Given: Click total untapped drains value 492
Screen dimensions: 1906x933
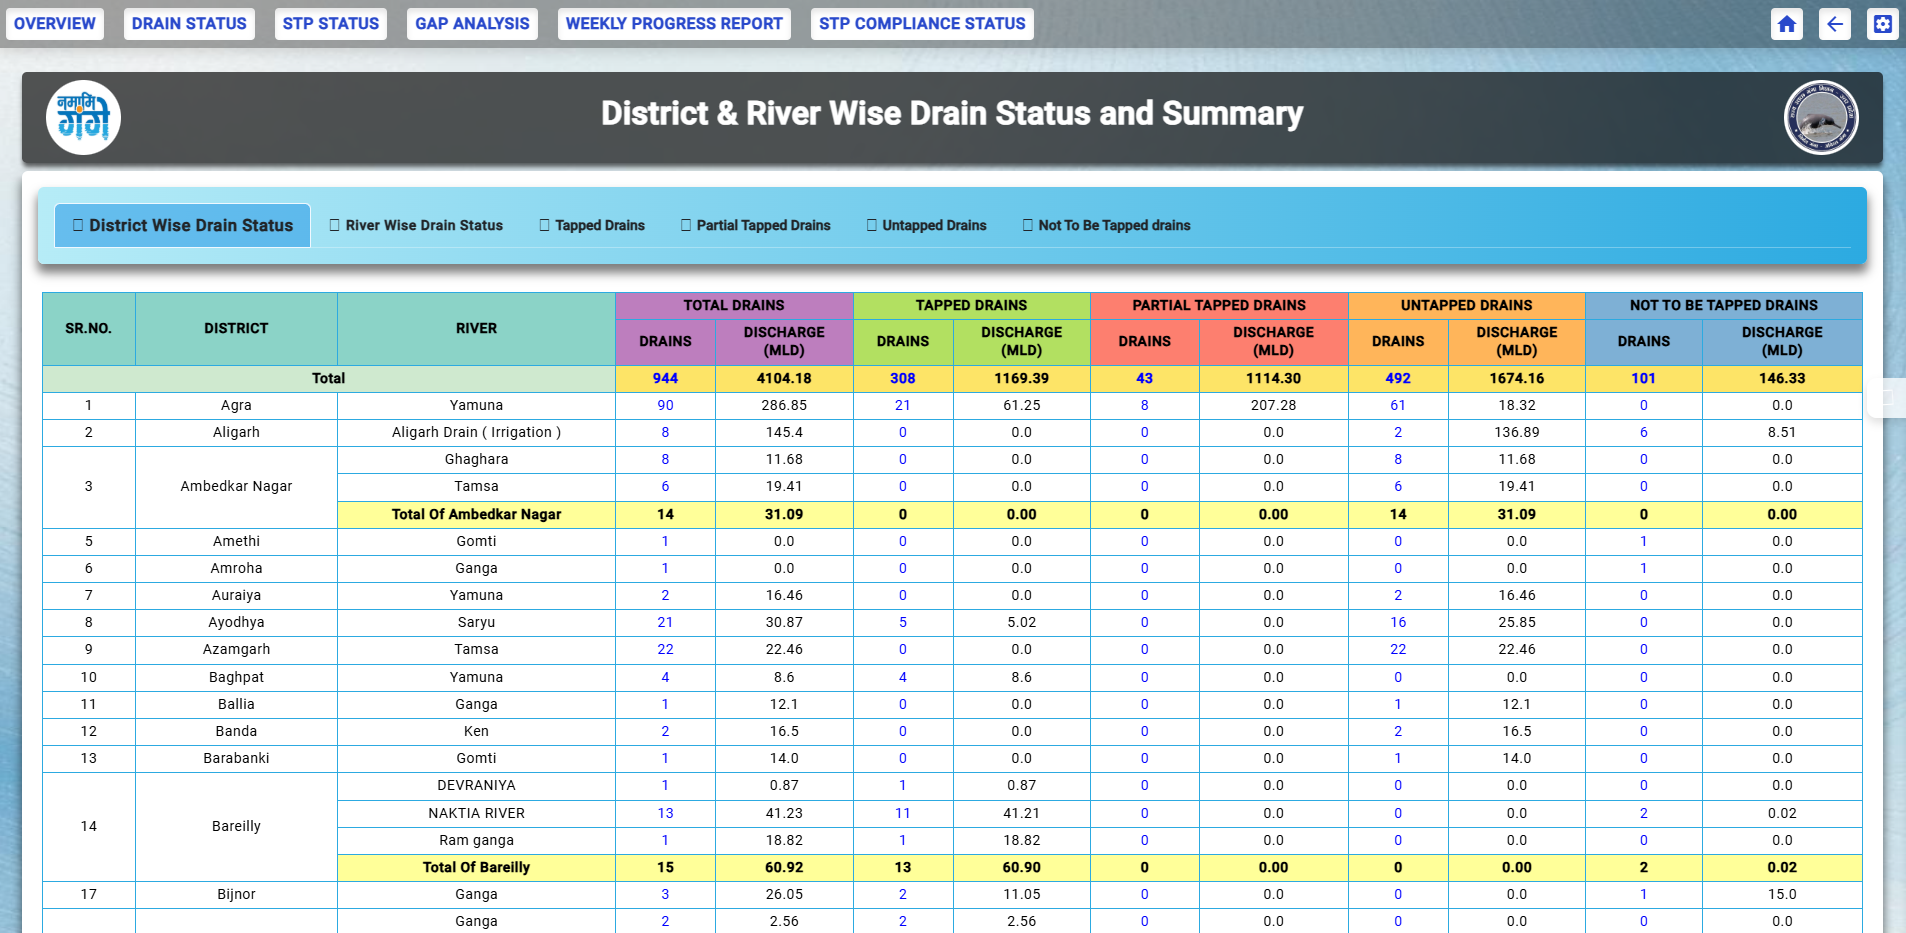Looking at the screenshot, I should pos(1398,378).
